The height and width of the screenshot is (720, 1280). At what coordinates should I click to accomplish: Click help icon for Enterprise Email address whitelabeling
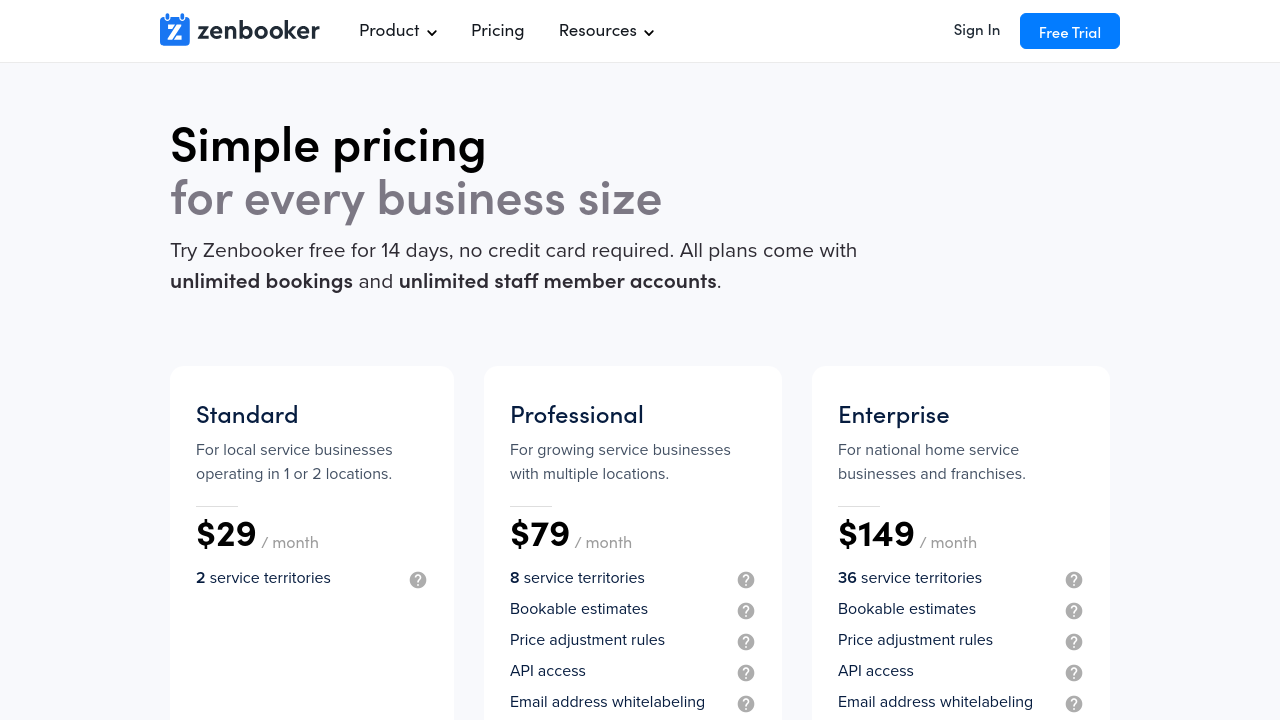[1074, 704]
